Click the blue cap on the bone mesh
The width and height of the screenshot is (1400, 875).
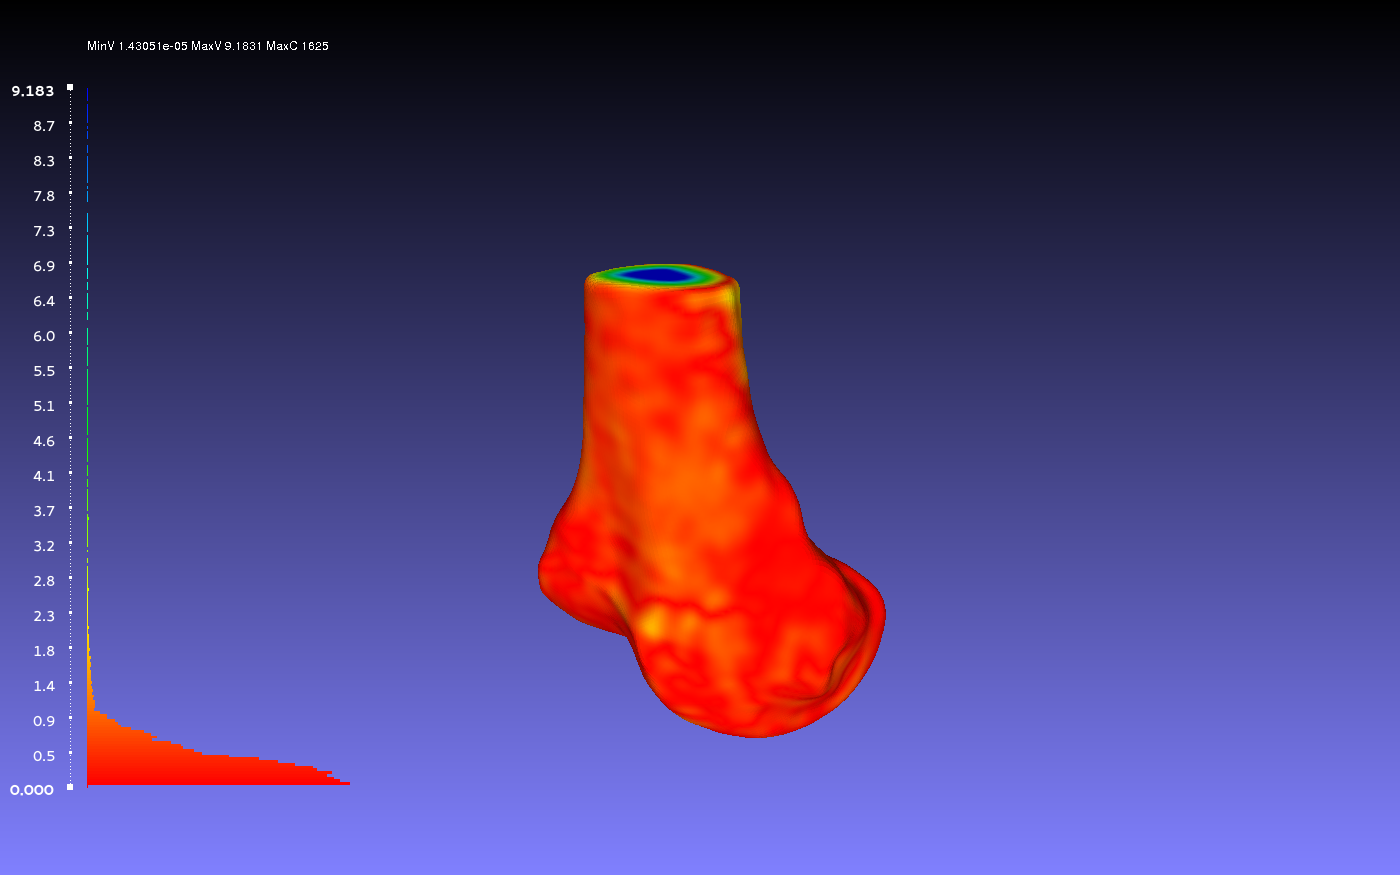coord(659,274)
